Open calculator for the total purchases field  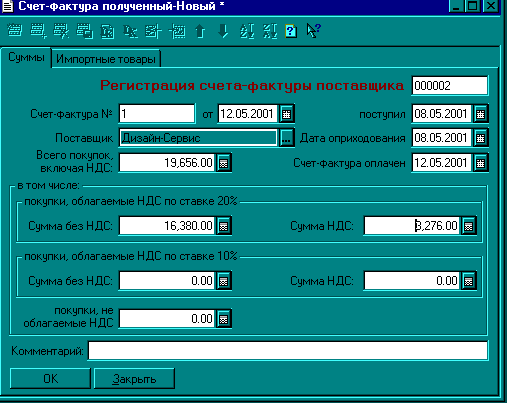pos(224,163)
